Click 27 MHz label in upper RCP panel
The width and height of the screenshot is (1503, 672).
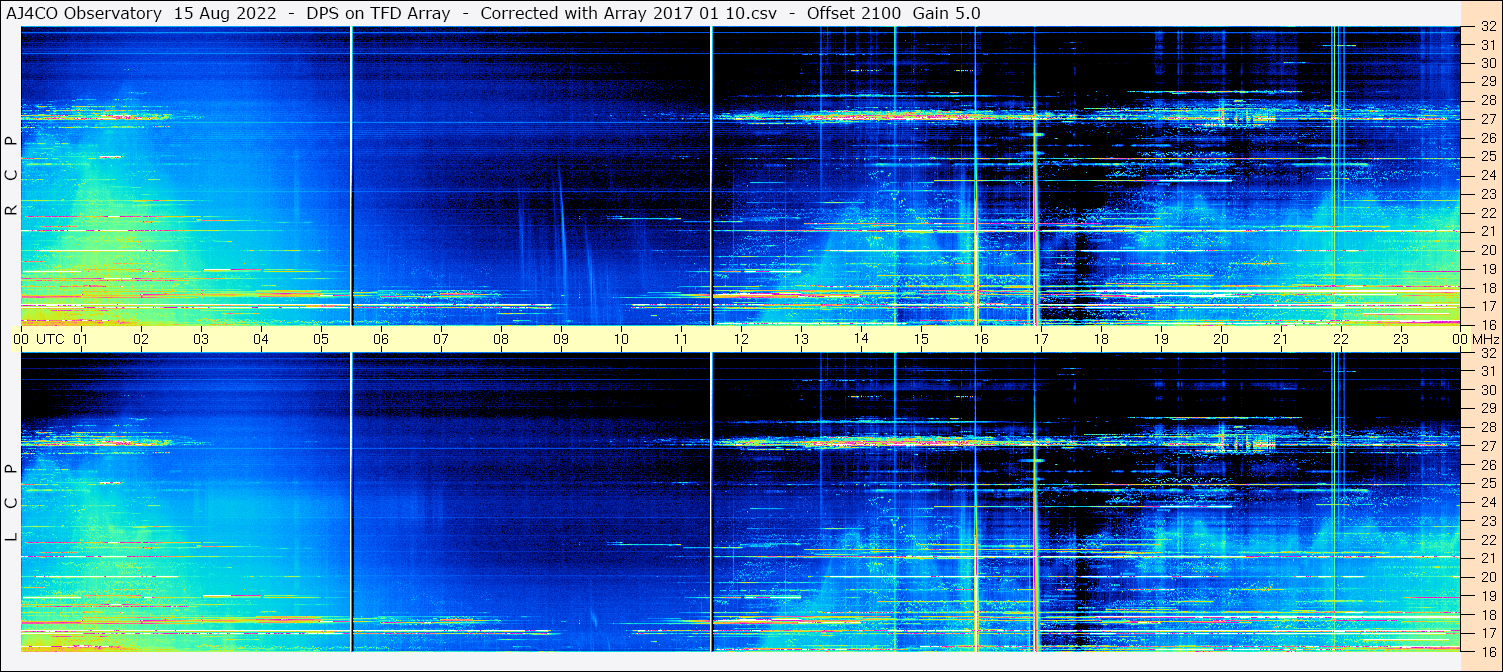click(1487, 119)
